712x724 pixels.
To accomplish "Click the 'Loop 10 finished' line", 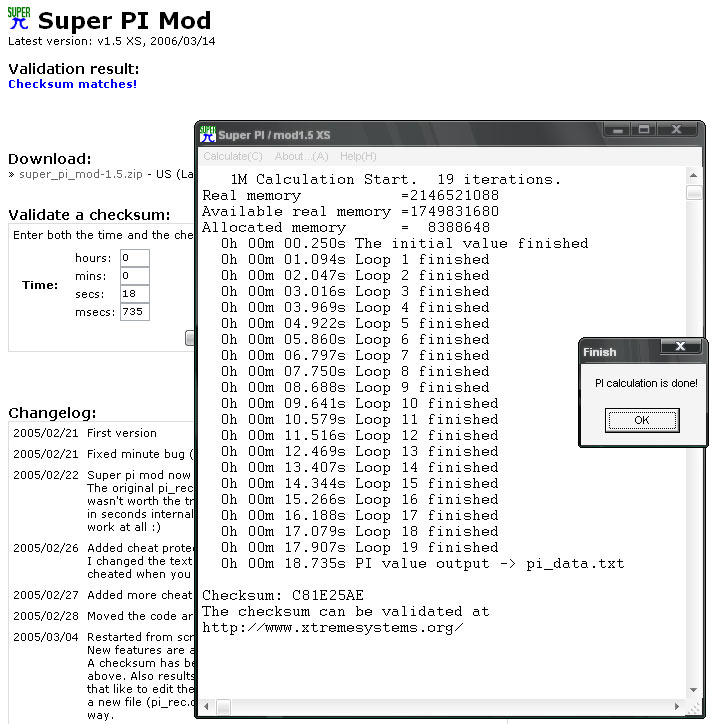I will click(x=359, y=404).
